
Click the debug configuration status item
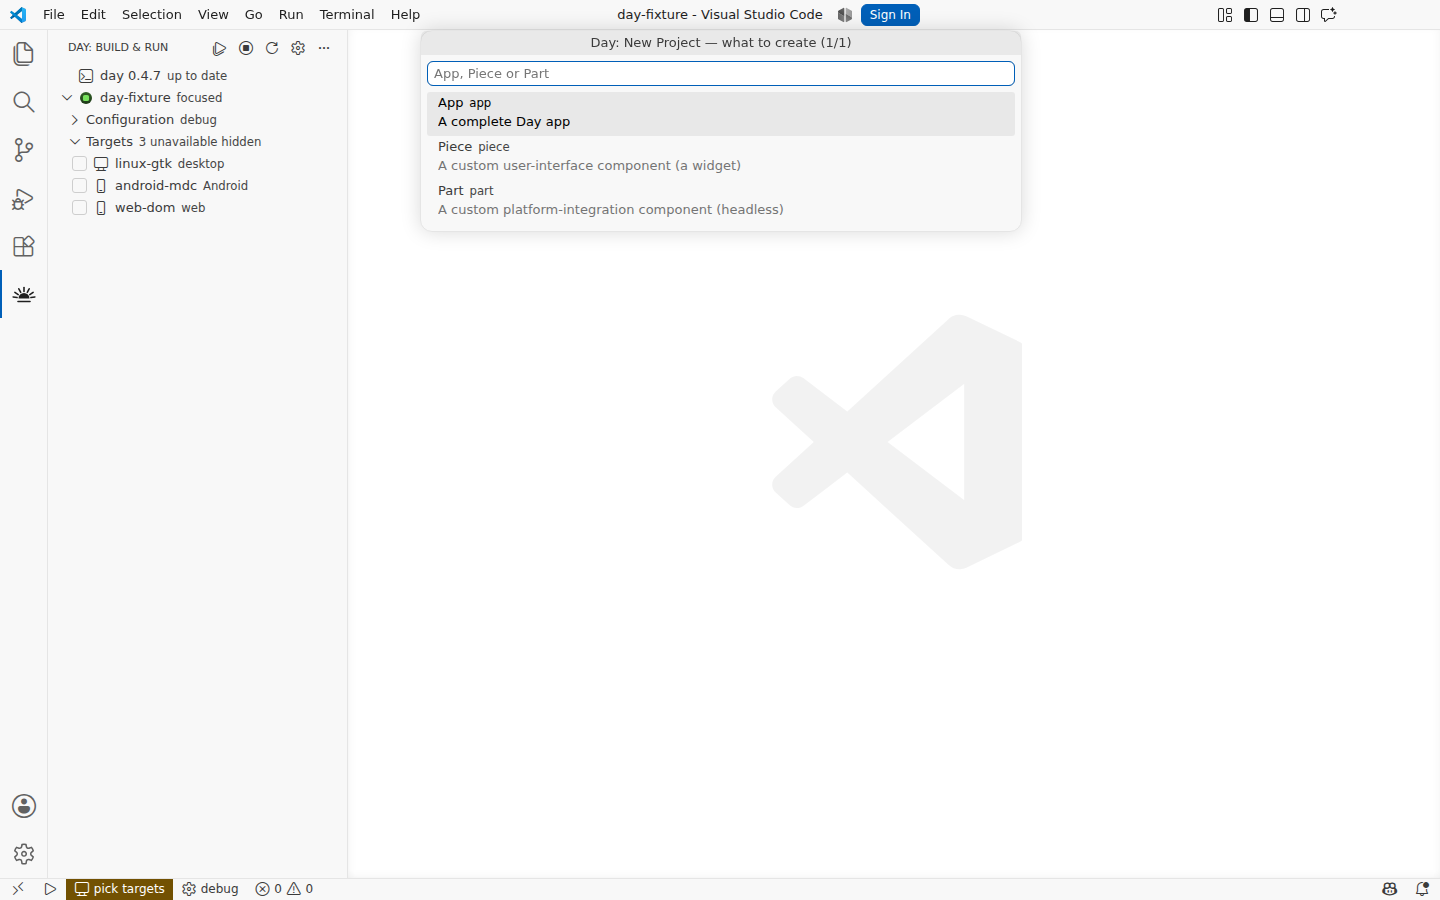pyautogui.click(x=210, y=889)
